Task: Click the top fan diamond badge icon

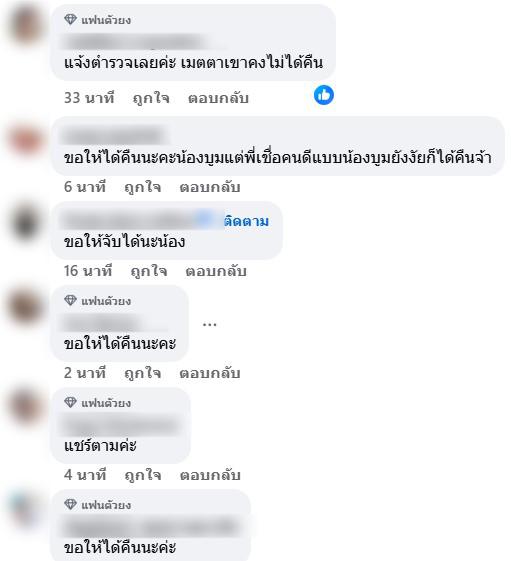Action: pyautogui.click(x=70, y=19)
